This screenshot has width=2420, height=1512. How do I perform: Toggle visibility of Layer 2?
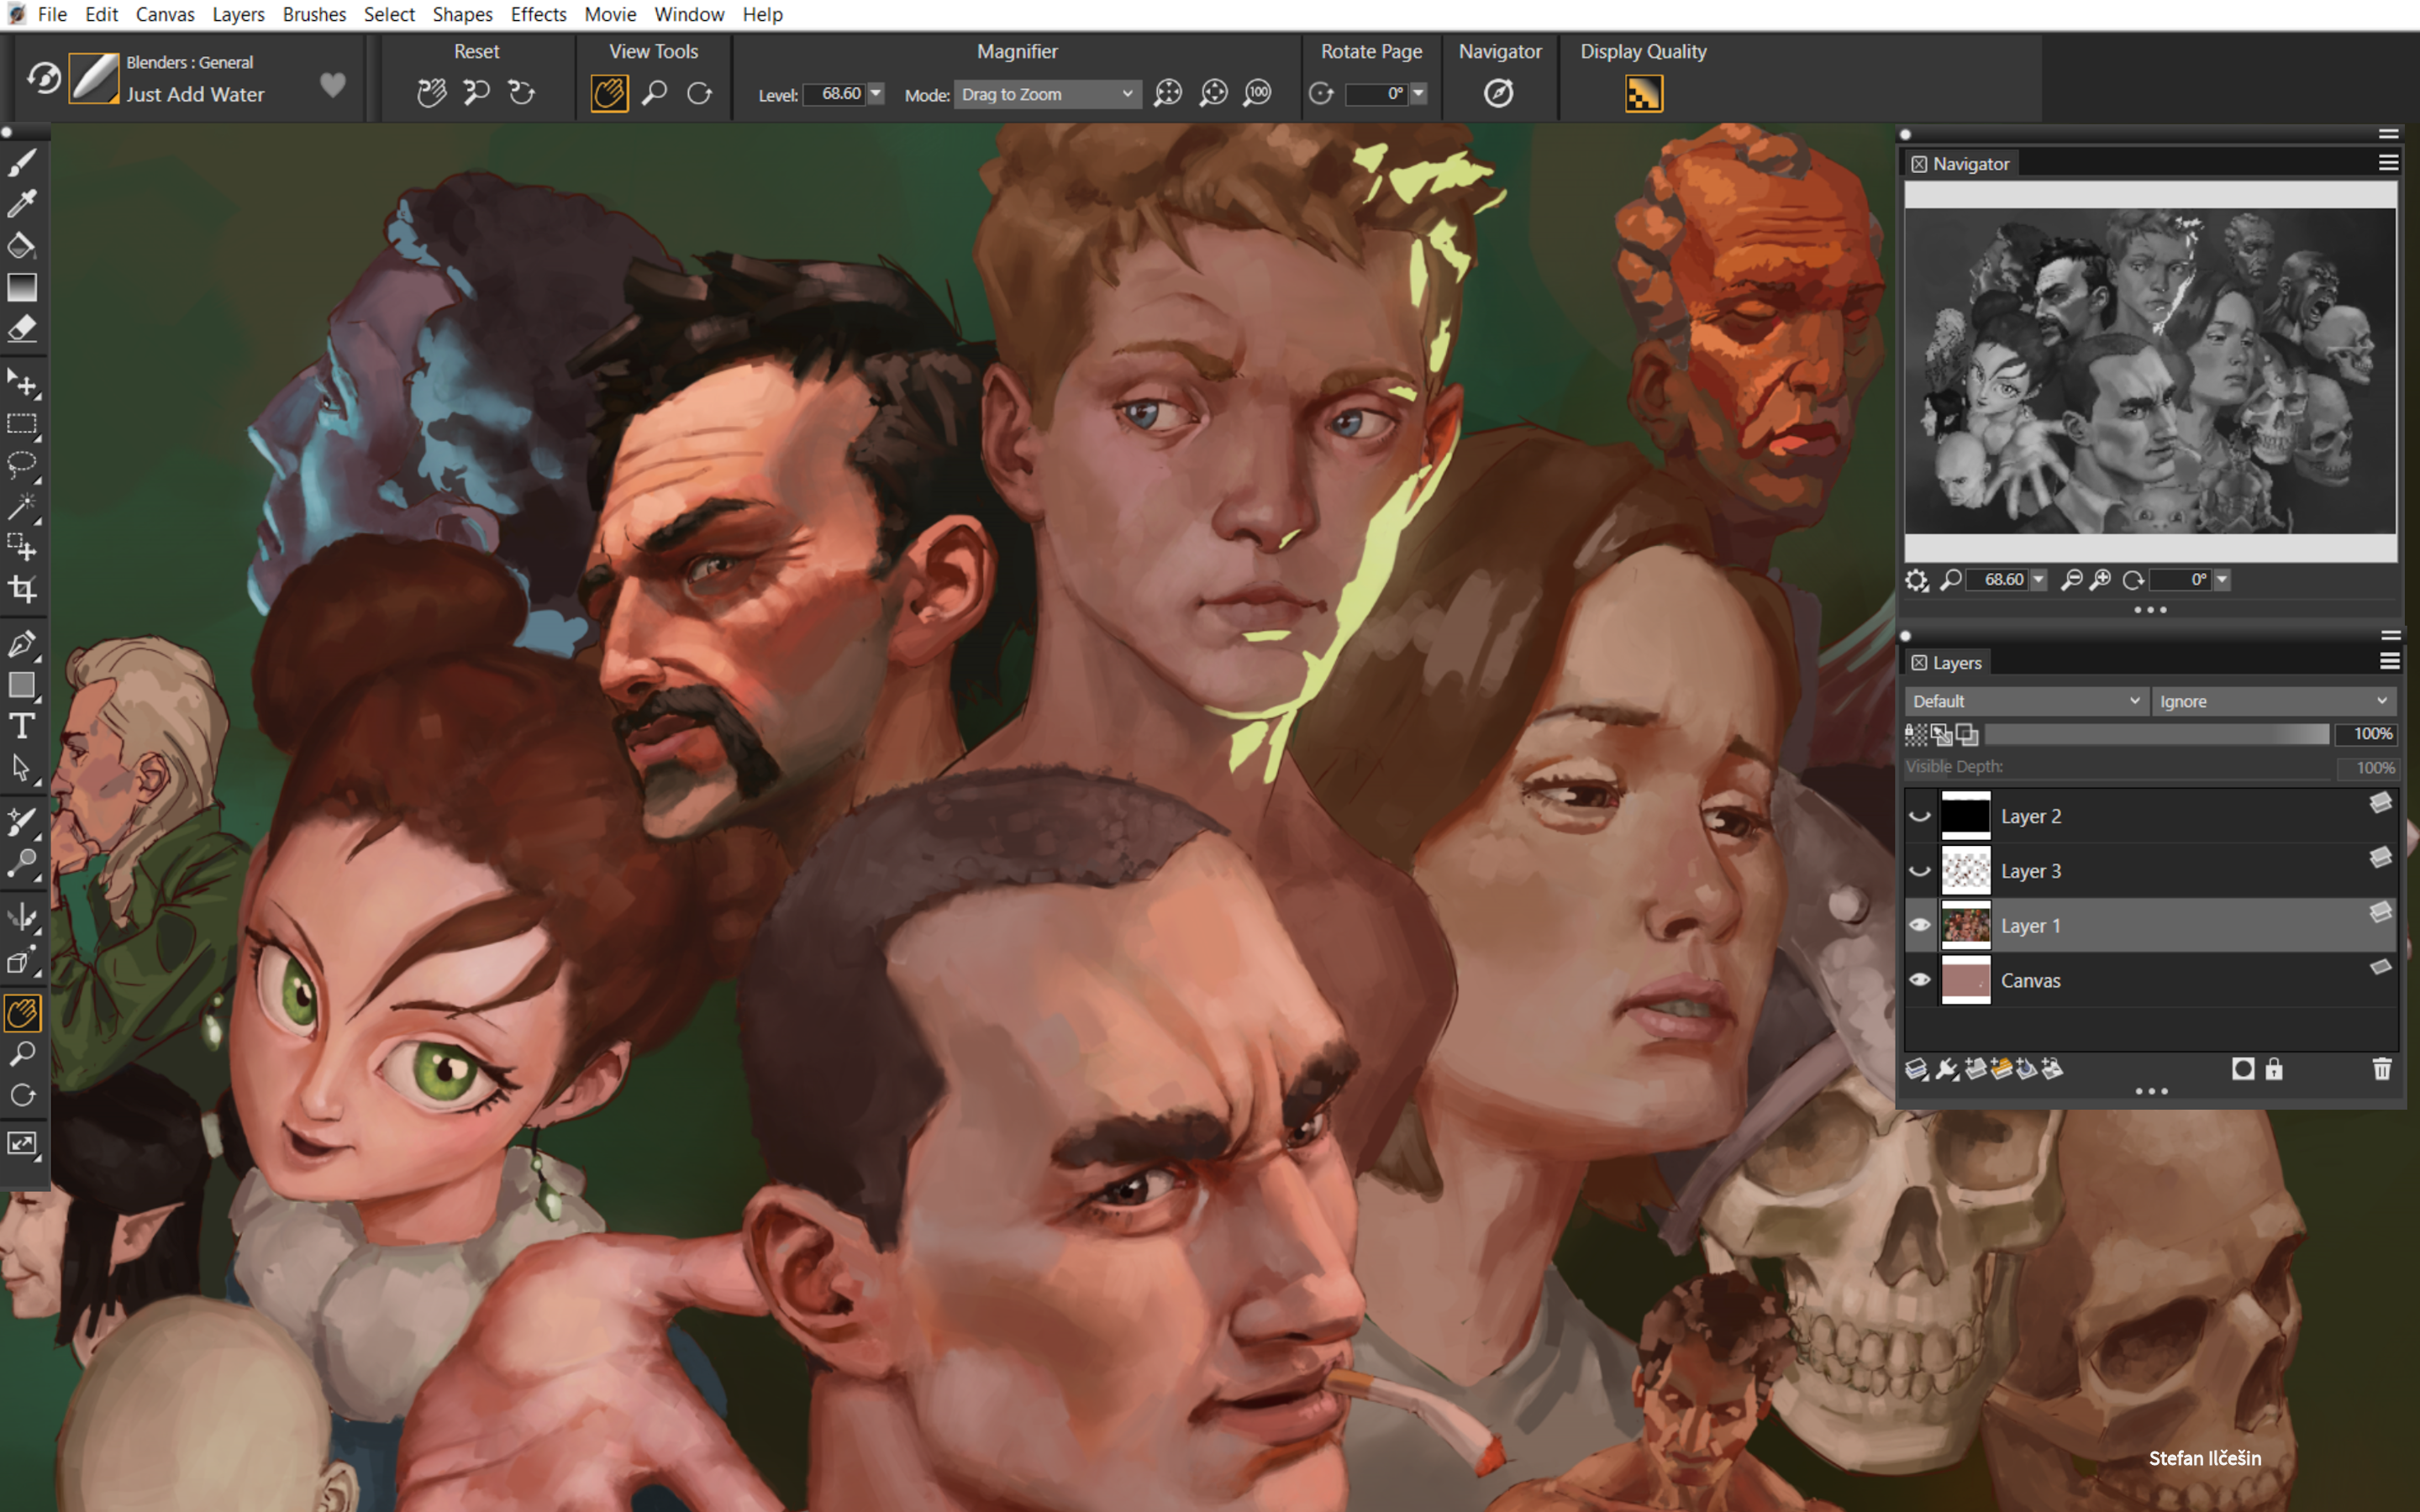tap(1921, 815)
